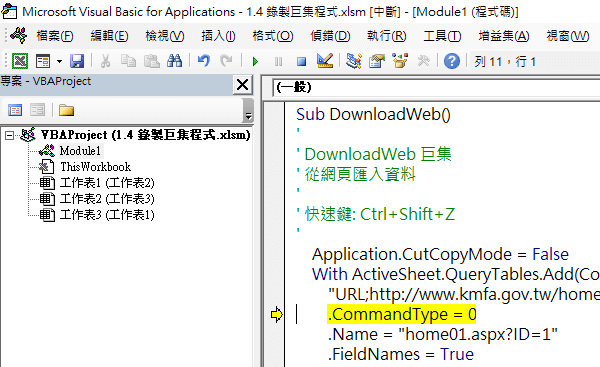Open Help with the question mark icon
The image size is (600, 367).
tap(452, 61)
